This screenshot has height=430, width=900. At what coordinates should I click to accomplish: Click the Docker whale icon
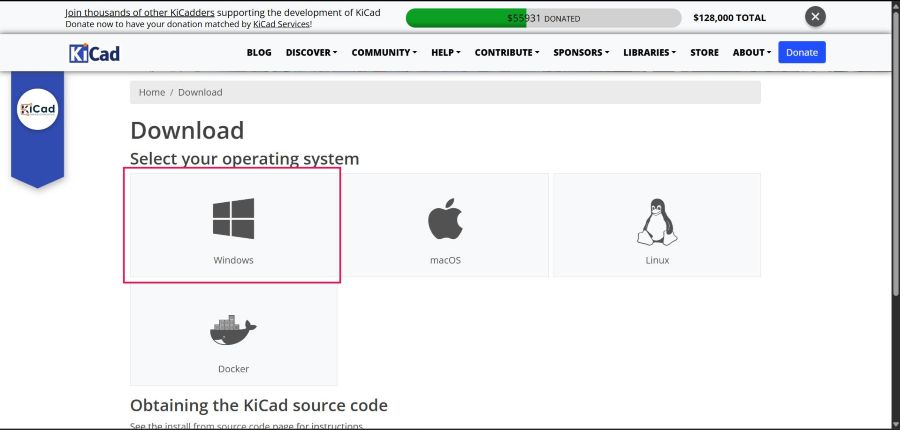tap(233, 330)
